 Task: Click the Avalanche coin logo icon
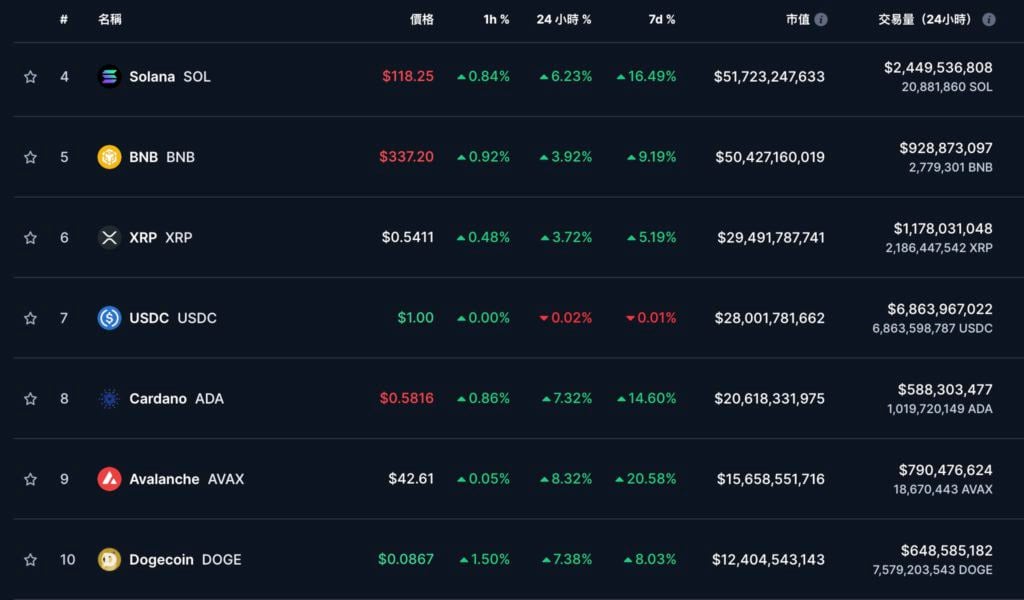(x=109, y=479)
